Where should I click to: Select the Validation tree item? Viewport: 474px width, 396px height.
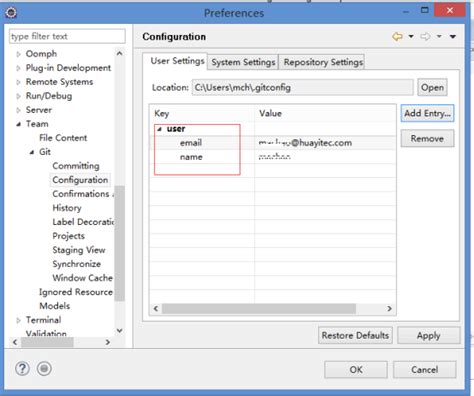click(x=46, y=333)
